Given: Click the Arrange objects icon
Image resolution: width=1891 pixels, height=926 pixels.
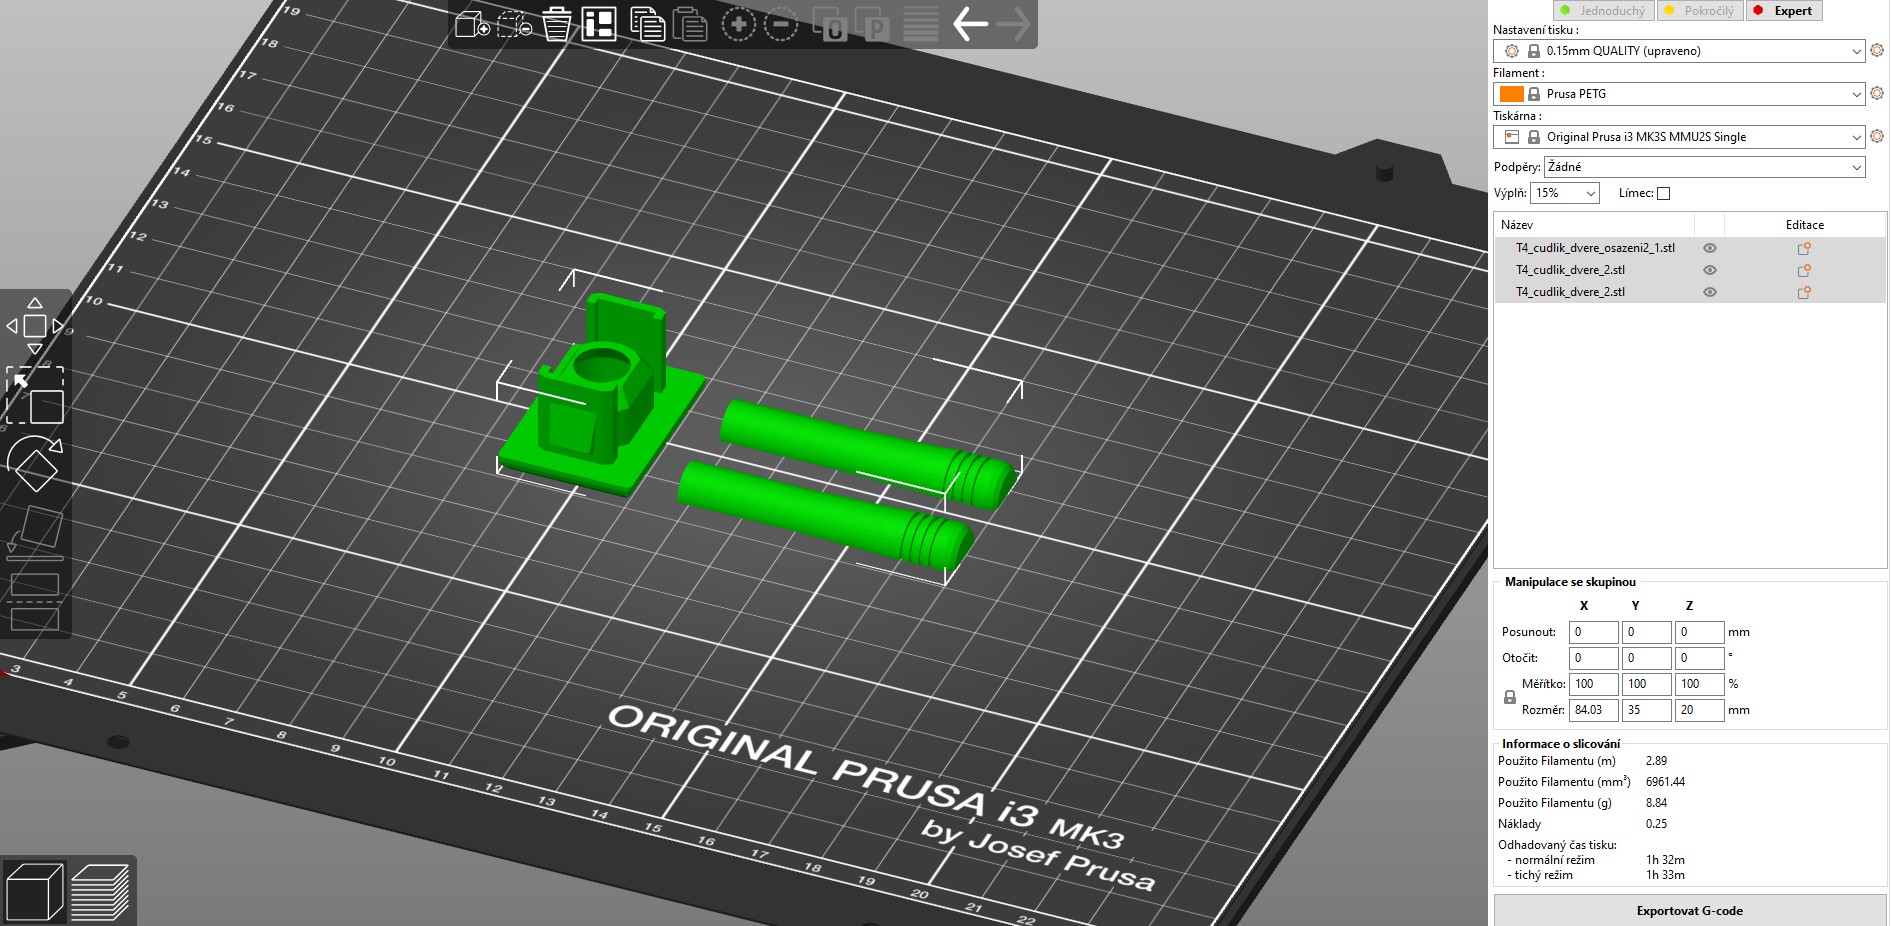Looking at the screenshot, I should (x=600, y=24).
